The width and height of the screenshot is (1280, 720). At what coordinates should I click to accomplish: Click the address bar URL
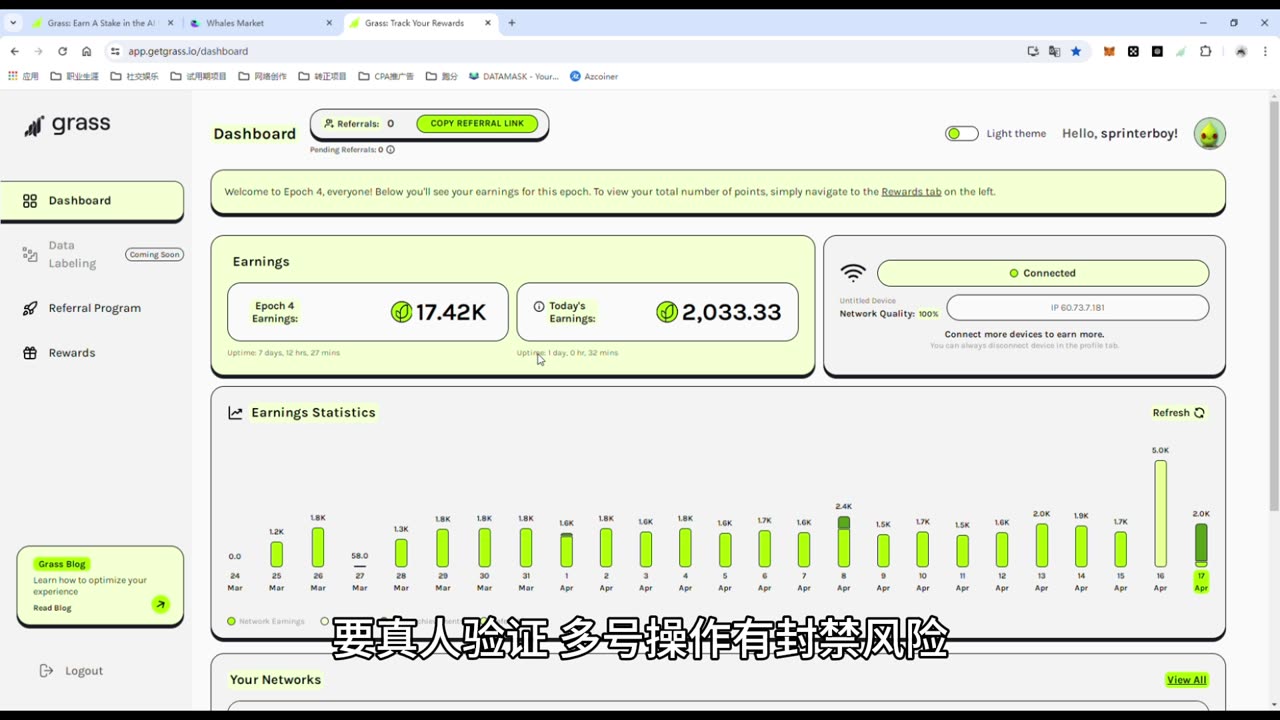click(188, 51)
